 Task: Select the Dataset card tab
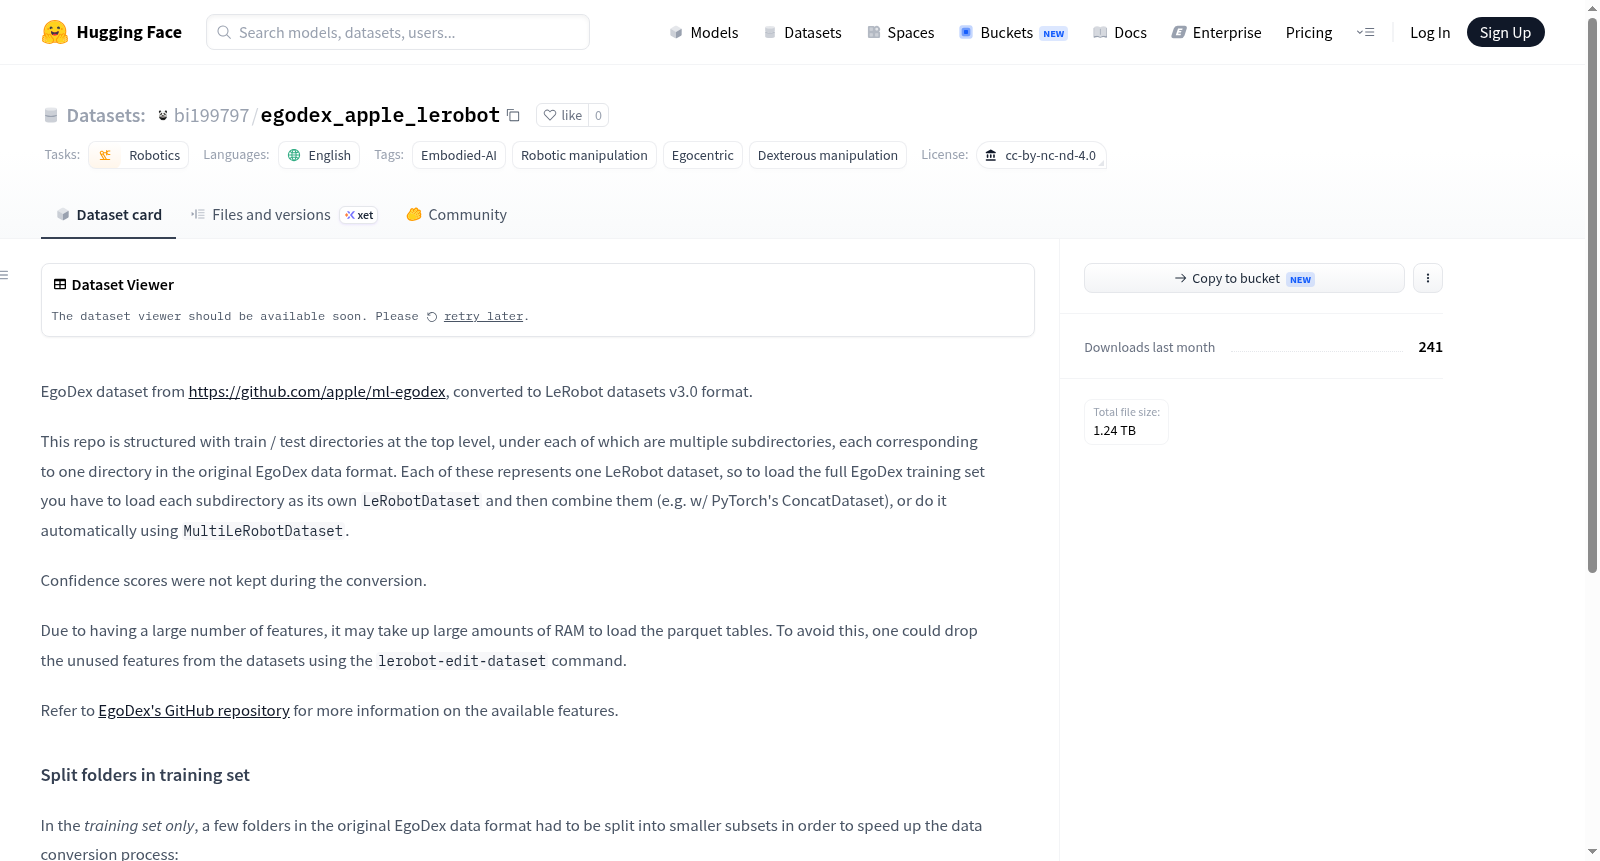[x=108, y=215]
